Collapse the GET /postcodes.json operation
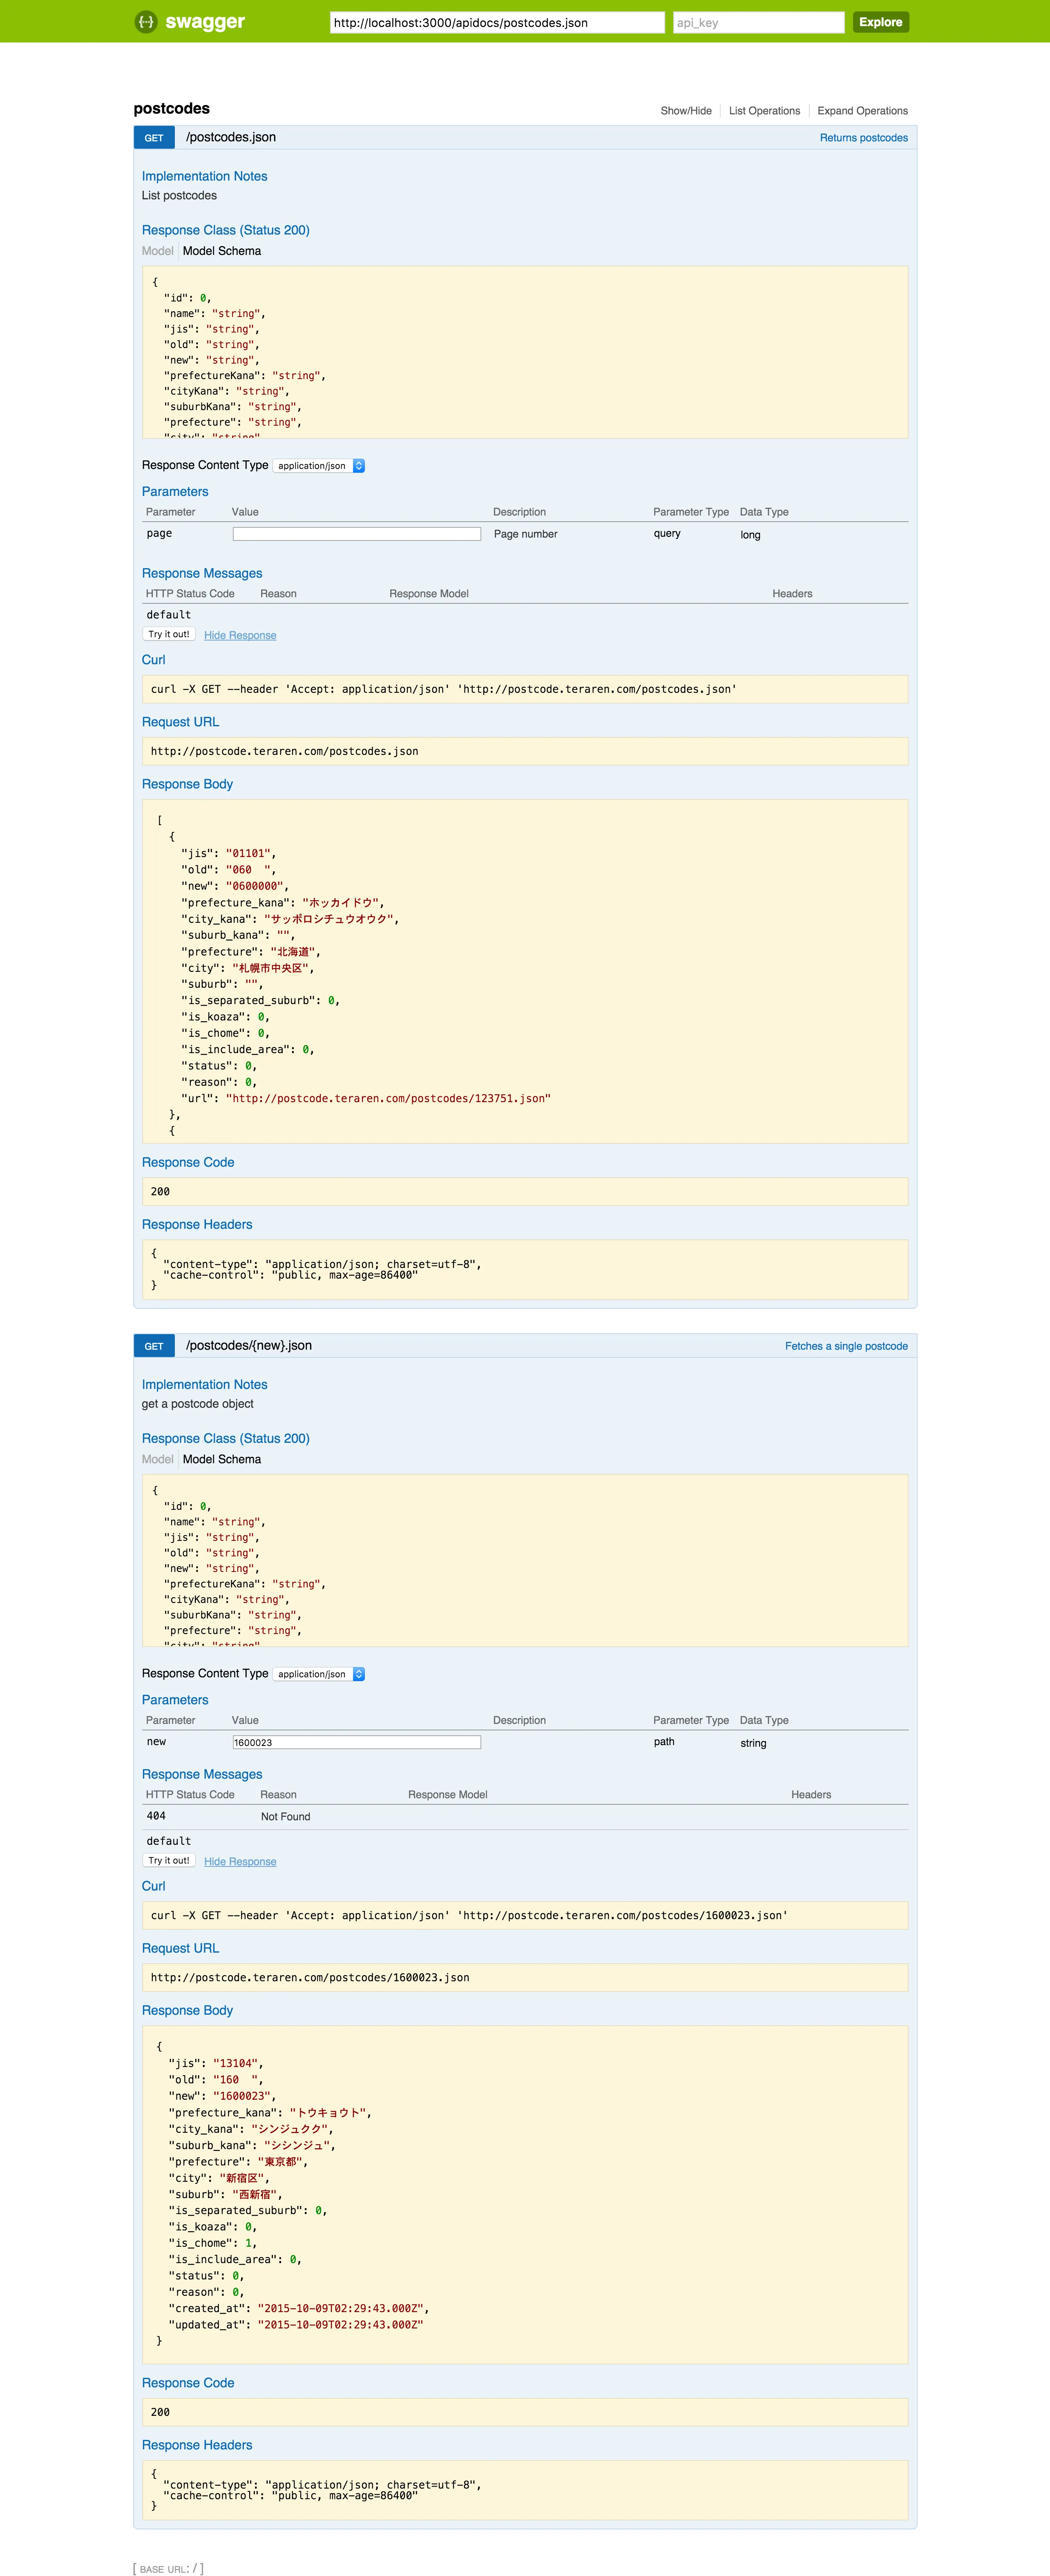1050x2576 pixels. (231, 137)
